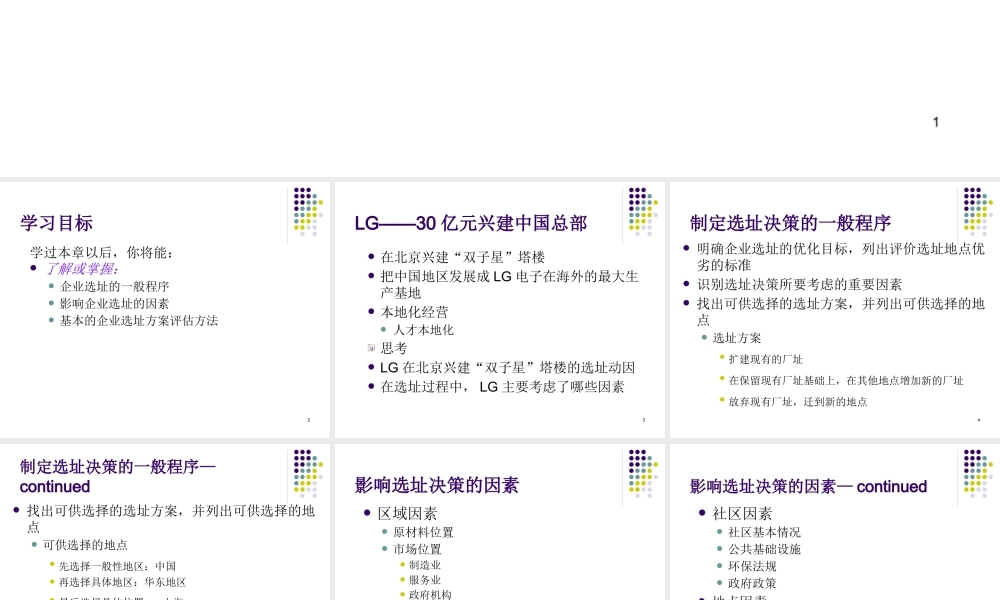Click page number 4 on the slide
Screen dimensions: 1000x600
(979, 420)
